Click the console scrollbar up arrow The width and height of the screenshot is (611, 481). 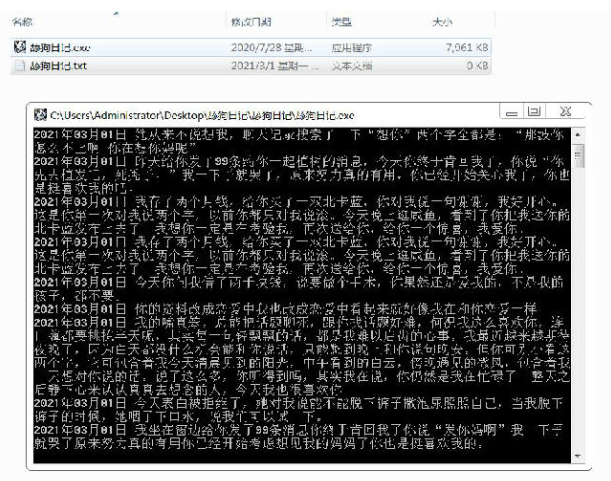(x=578, y=134)
